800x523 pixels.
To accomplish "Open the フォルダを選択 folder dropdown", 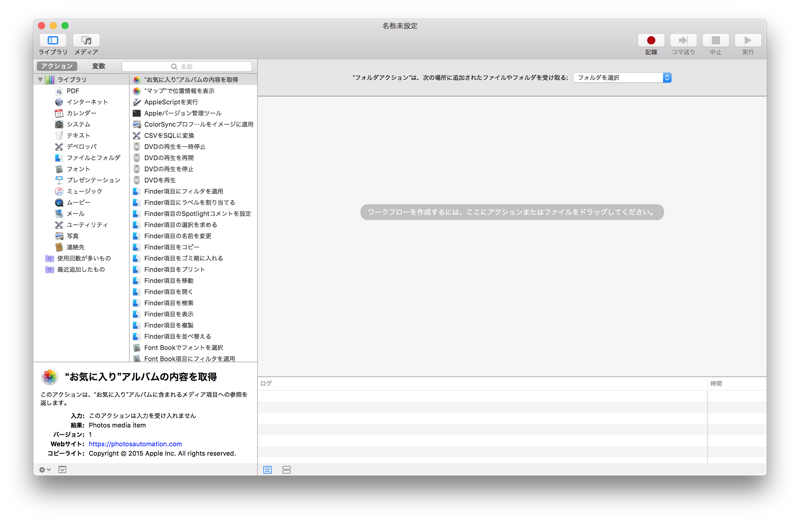I will [x=622, y=78].
